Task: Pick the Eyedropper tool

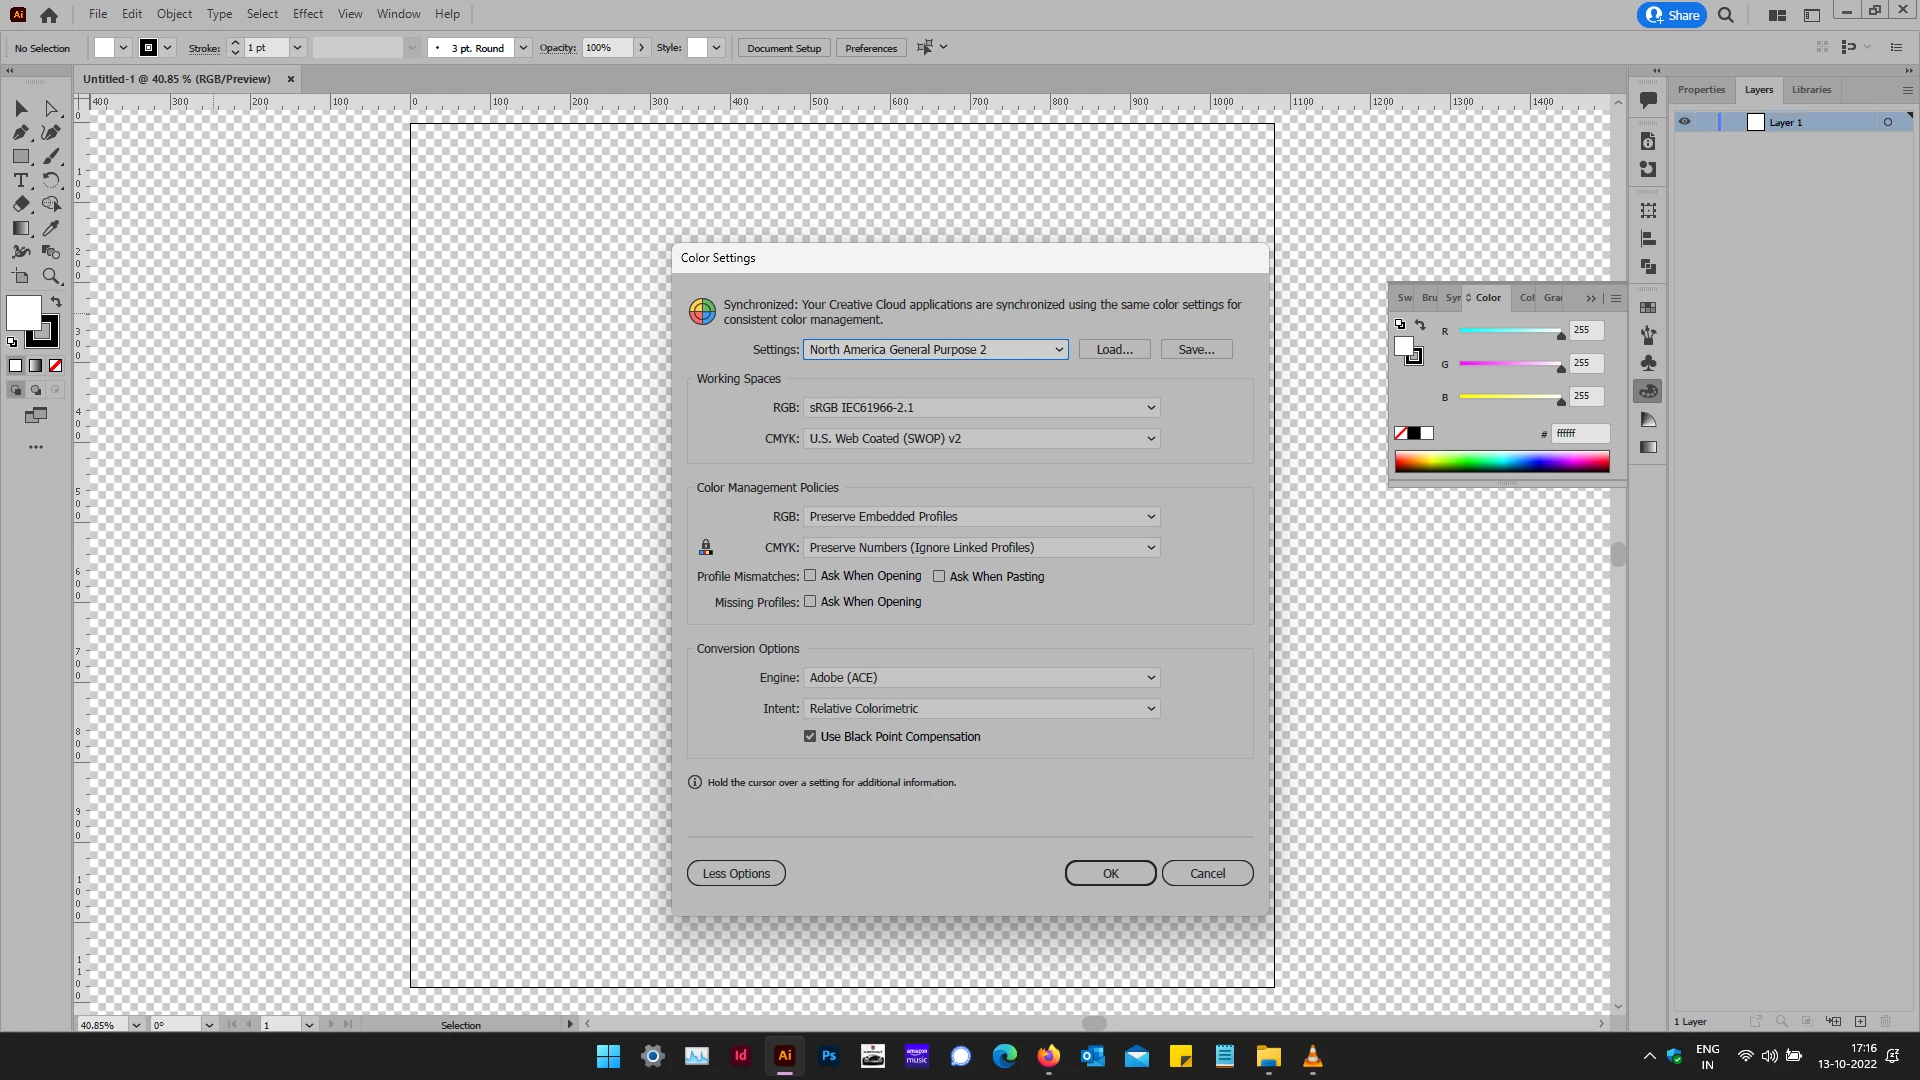Action: (51, 228)
